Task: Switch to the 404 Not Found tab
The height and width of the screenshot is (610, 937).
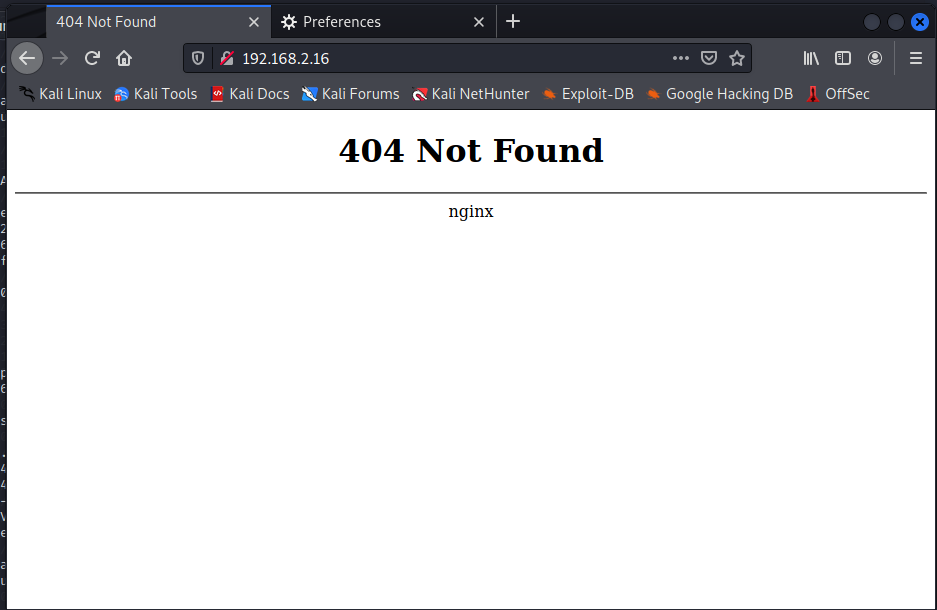Action: pyautogui.click(x=158, y=22)
